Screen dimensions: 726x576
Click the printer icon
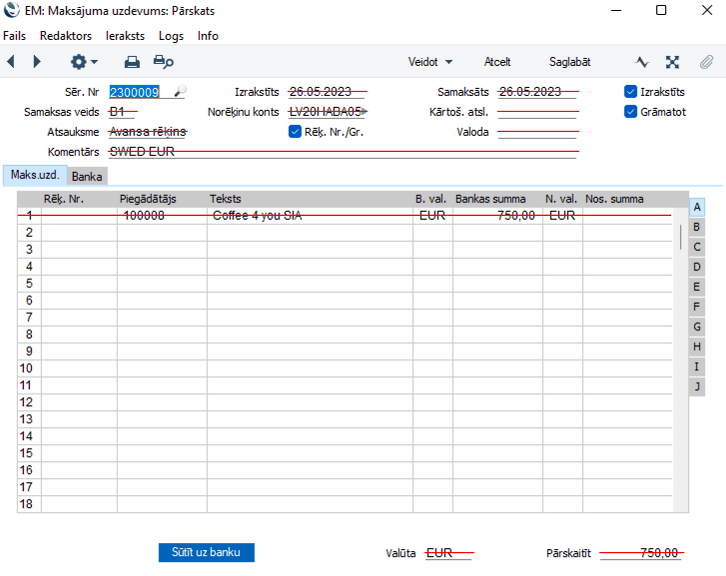tap(132, 62)
